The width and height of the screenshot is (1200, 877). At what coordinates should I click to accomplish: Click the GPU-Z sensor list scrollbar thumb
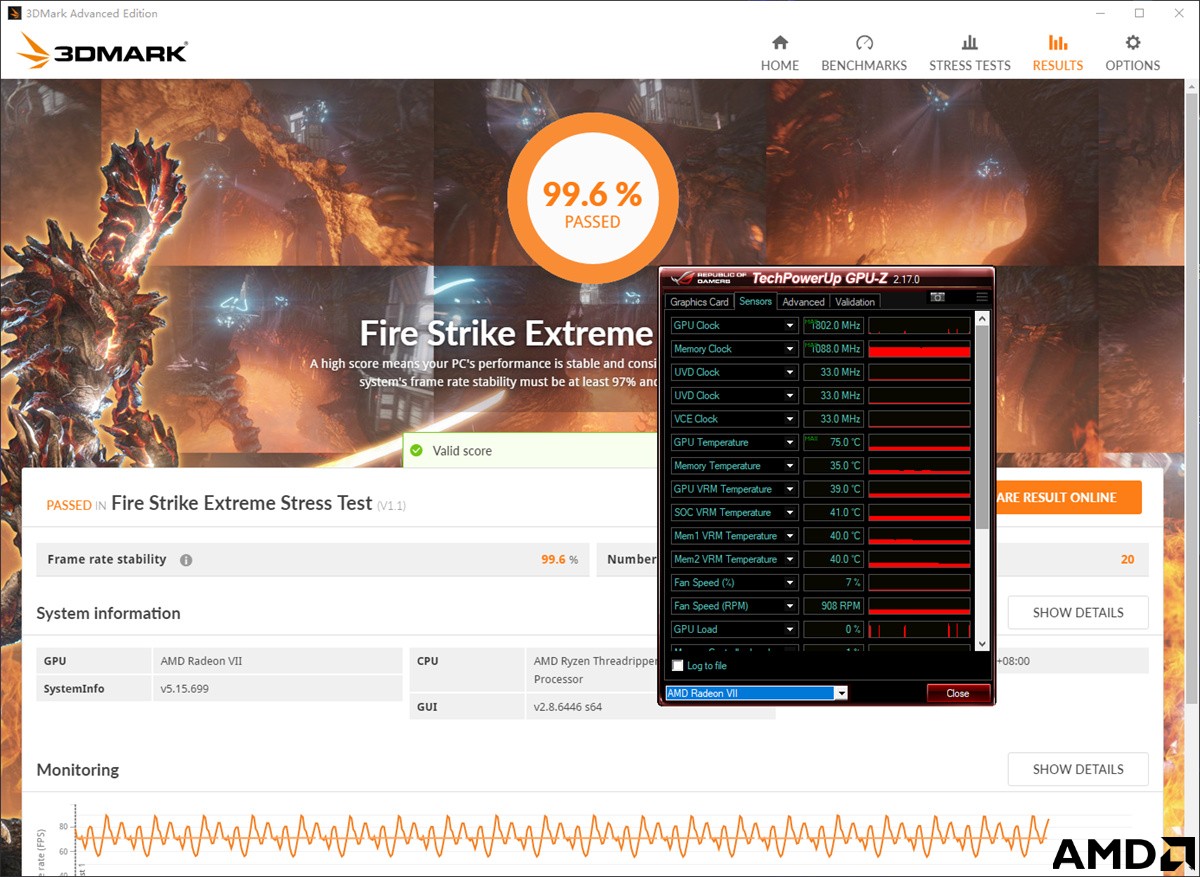pyautogui.click(x=982, y=426)
